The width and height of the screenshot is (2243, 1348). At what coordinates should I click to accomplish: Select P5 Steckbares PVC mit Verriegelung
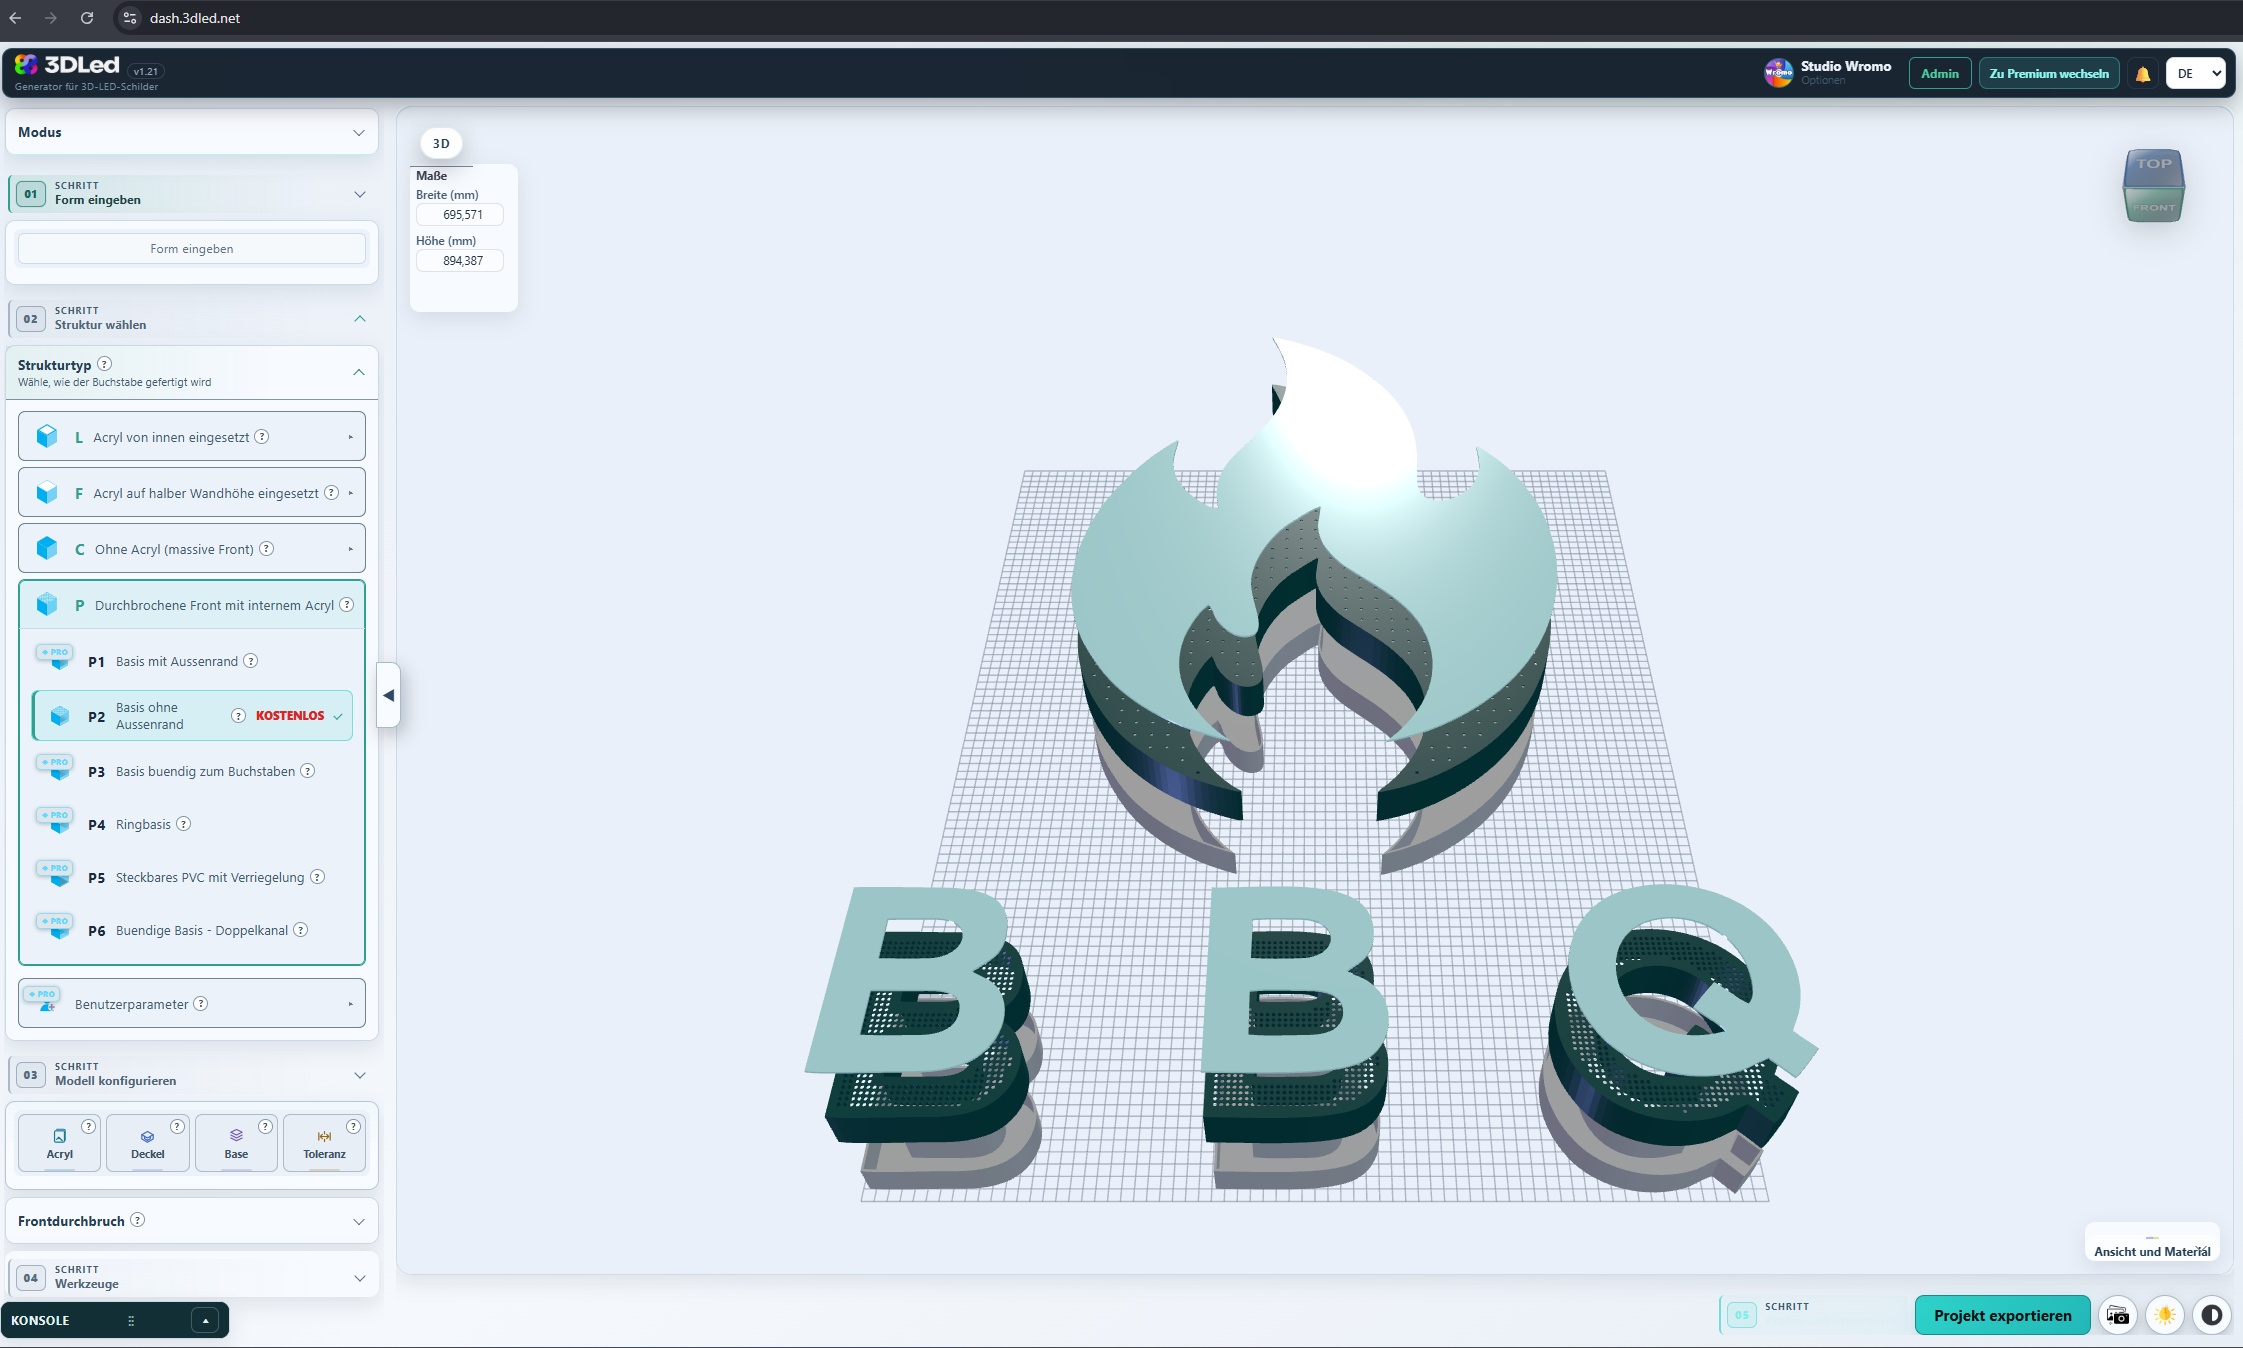coord(192,877)
